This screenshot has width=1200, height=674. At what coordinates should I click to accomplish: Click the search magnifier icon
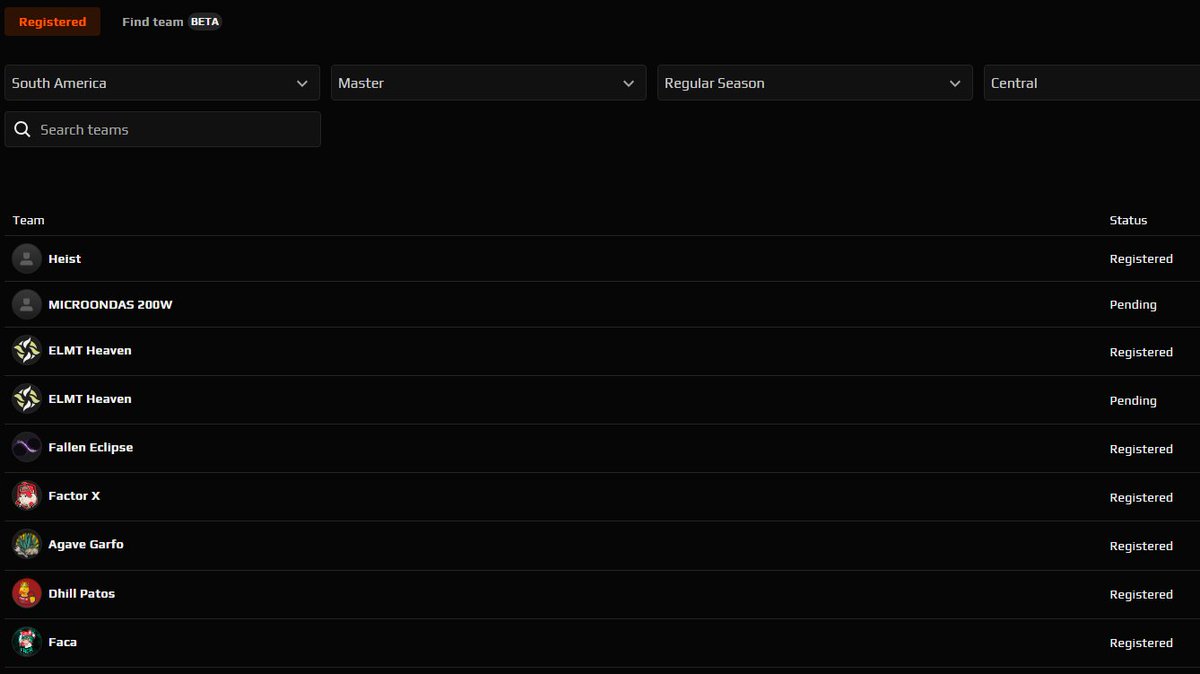pos(23,130)
